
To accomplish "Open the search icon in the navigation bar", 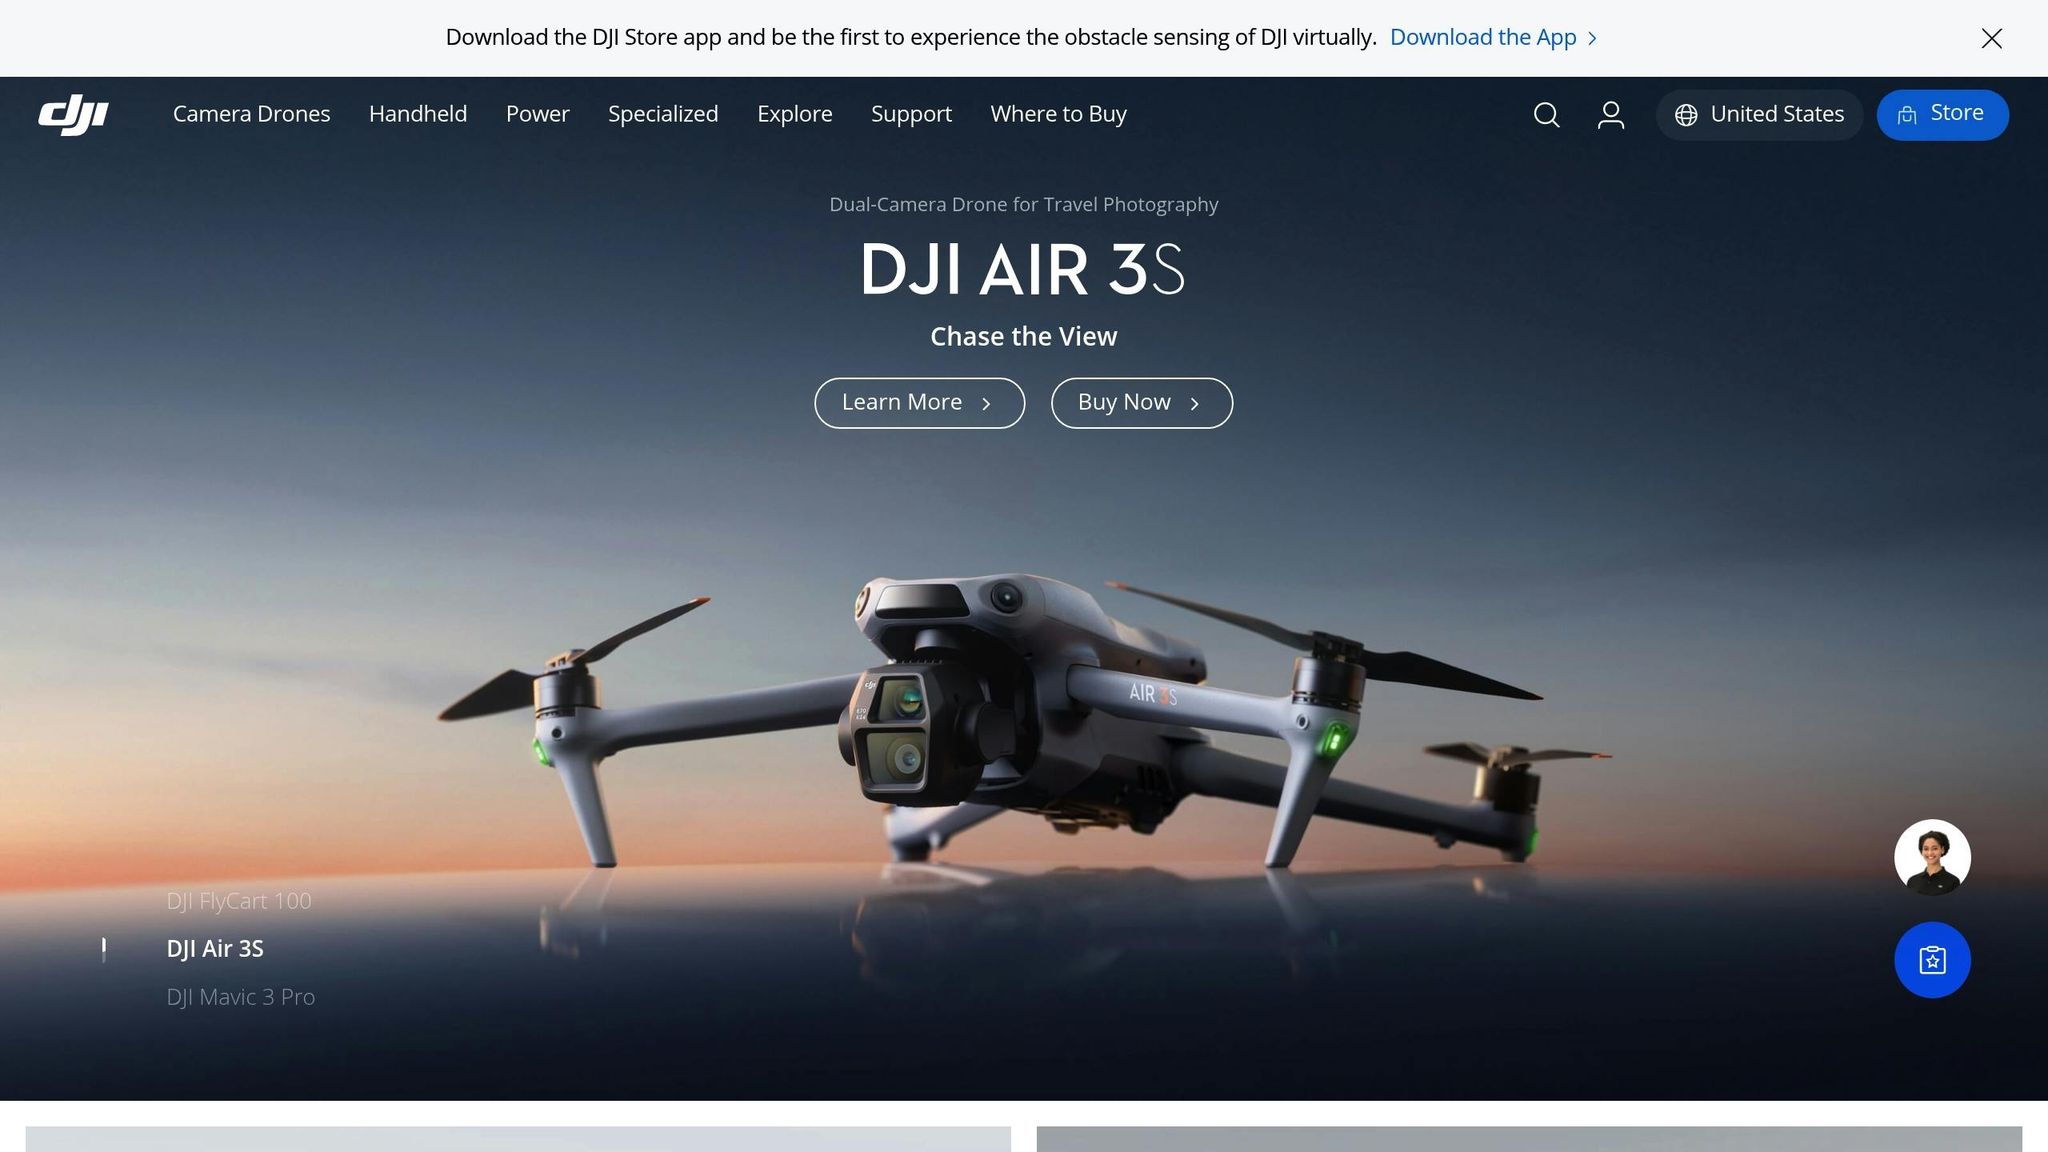I will click(1546, 115).
